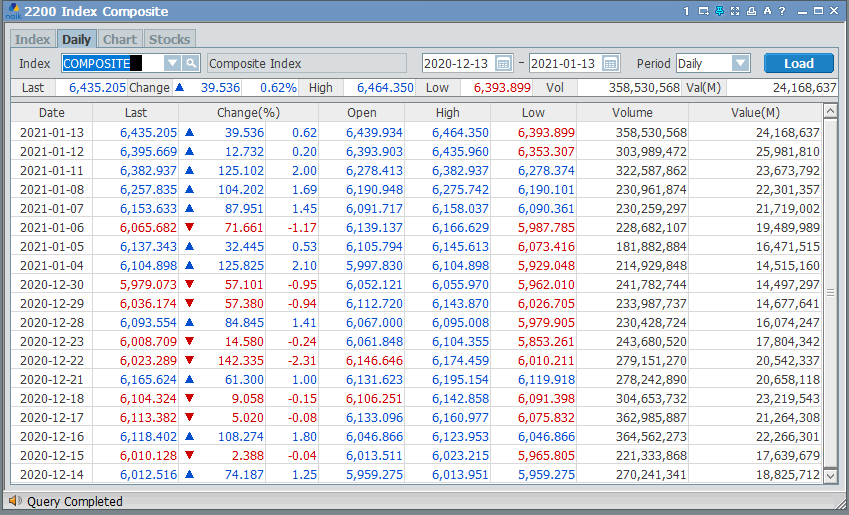The image size is (849, 515).
Task: Click the new window icon in title bar
Action: tap(704, 11)
